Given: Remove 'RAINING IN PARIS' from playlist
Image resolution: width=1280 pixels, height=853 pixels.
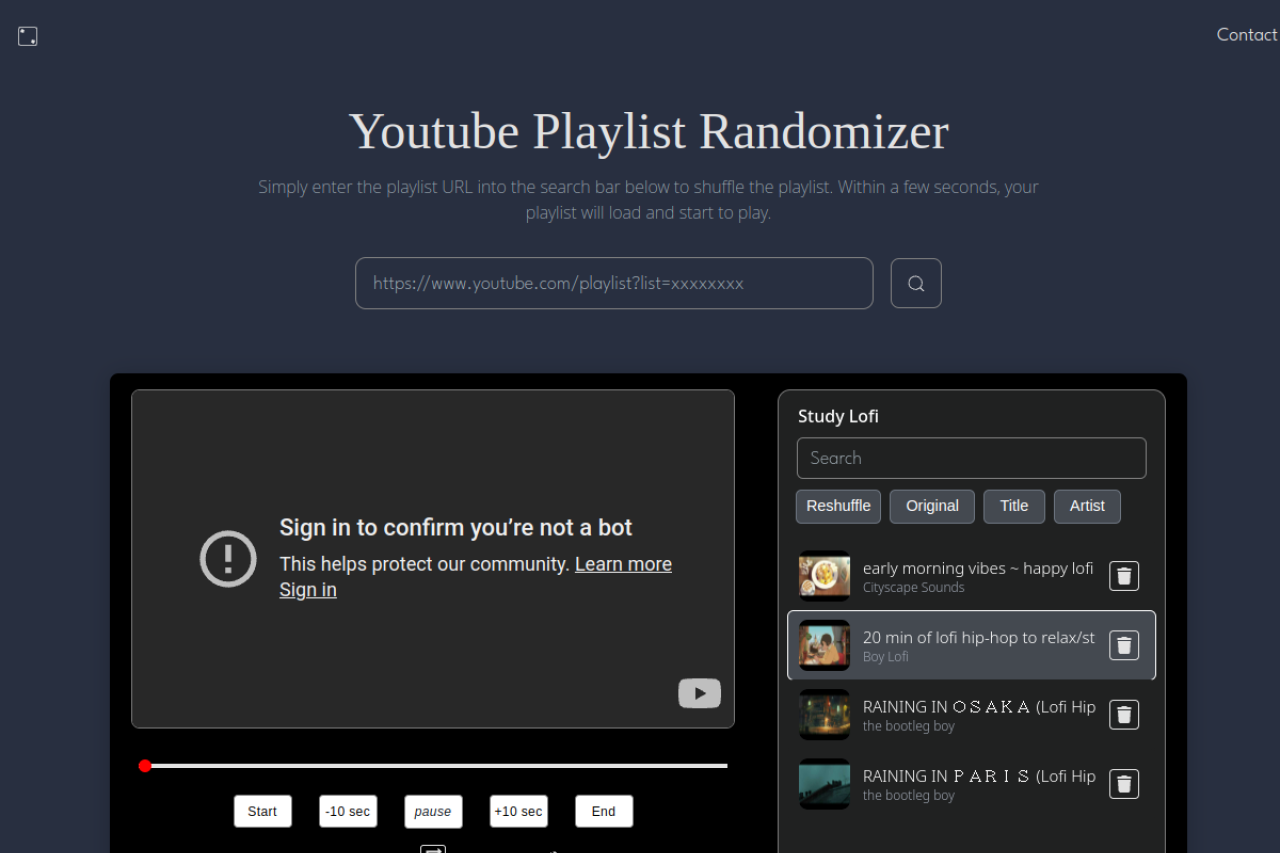Looking at the screenshot, I should point(1124,784).
